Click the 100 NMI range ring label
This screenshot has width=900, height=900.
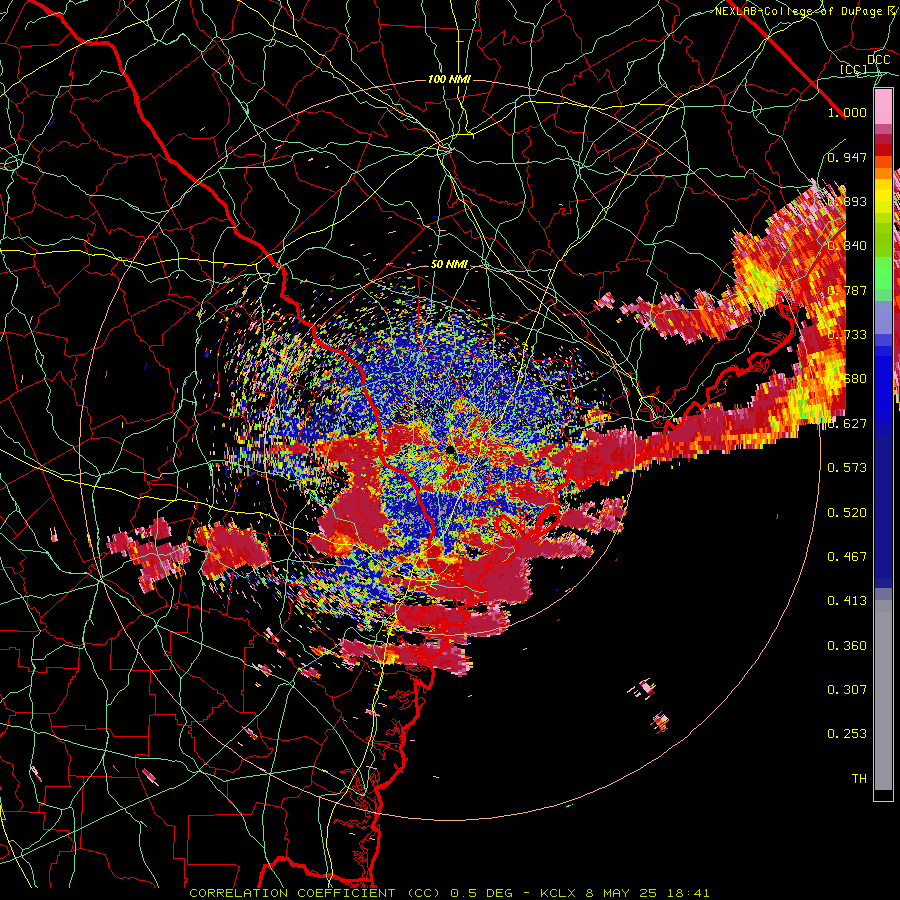[x=449, y=79]
